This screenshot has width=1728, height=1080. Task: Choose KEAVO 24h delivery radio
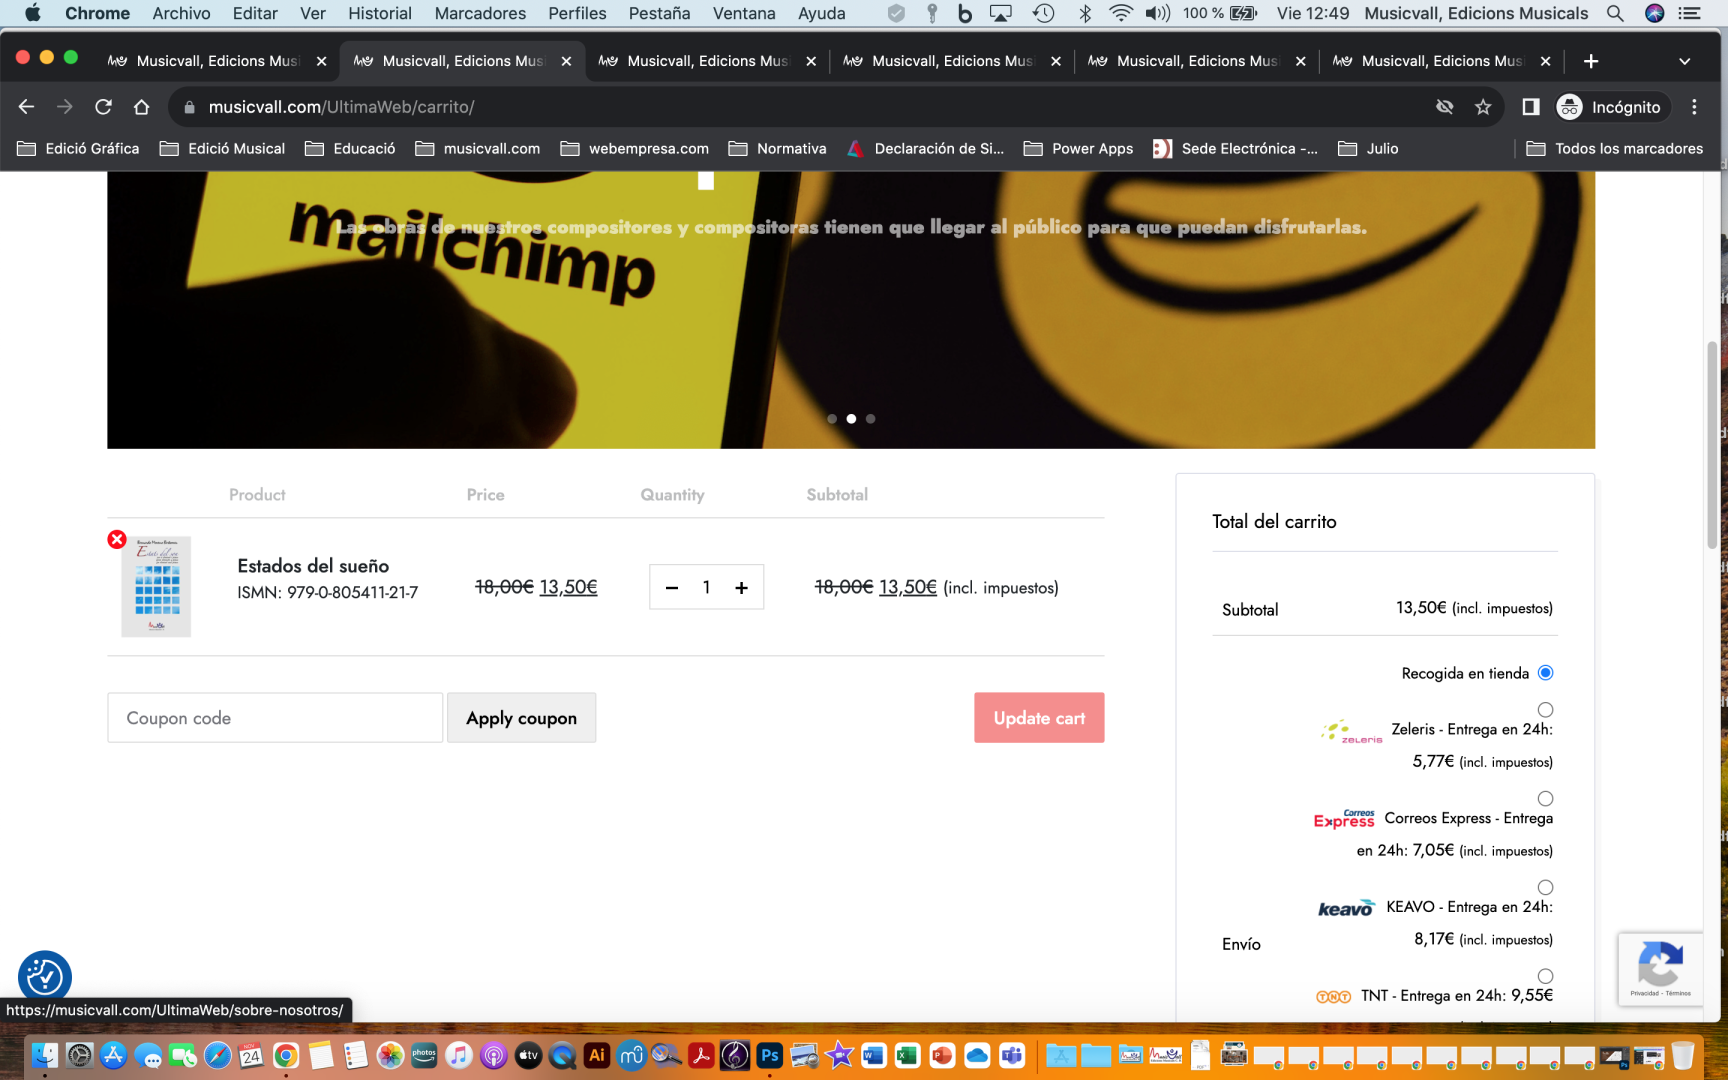click(1545, 888)
